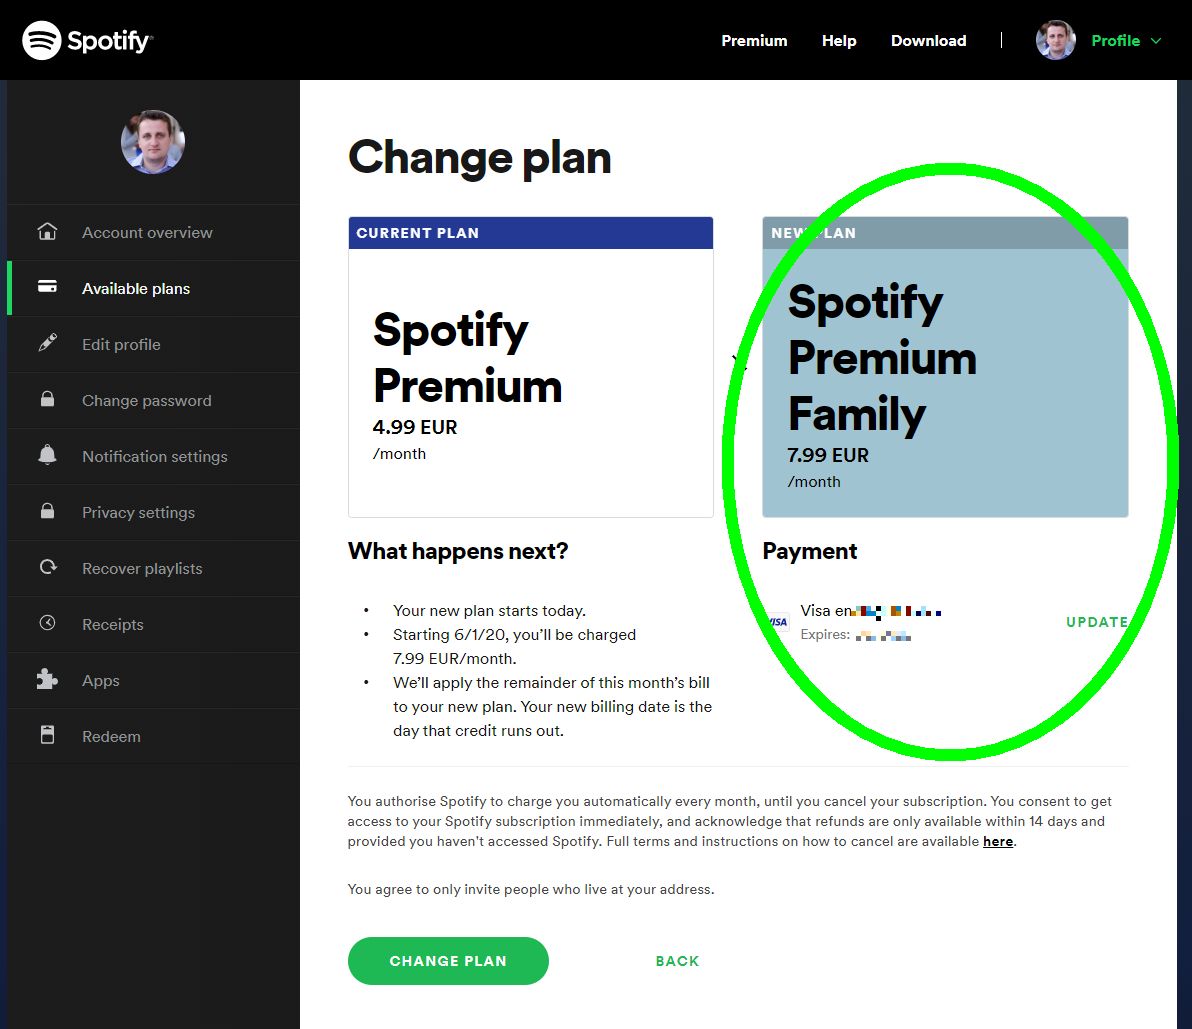Open the Receipts clock icon
The image size is (1192, 1029).
(x=47, y=623)
